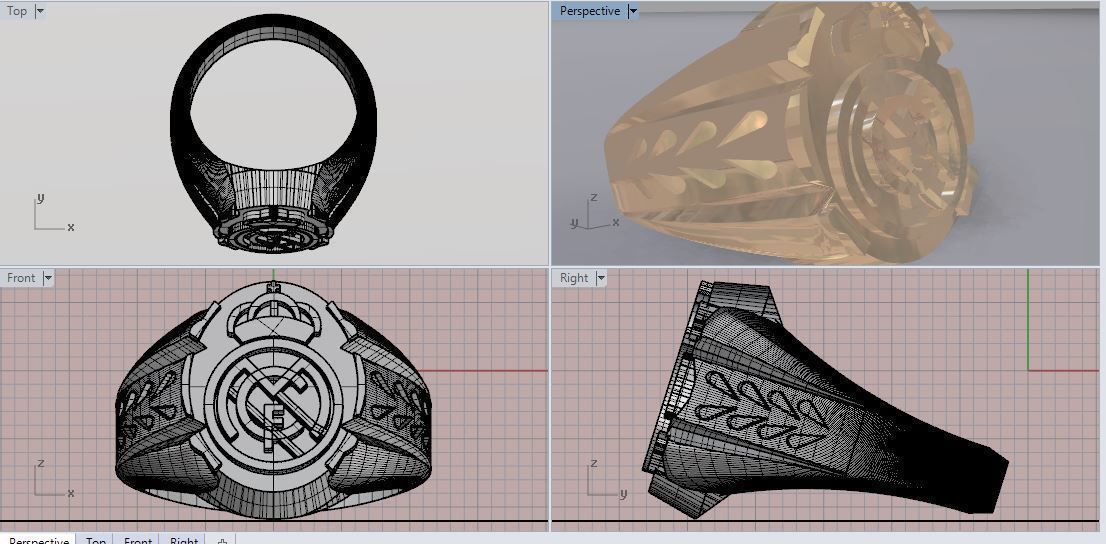Select the ring side profile in Right viewport
Viewport: 1106px width, 544px height.
824,399
